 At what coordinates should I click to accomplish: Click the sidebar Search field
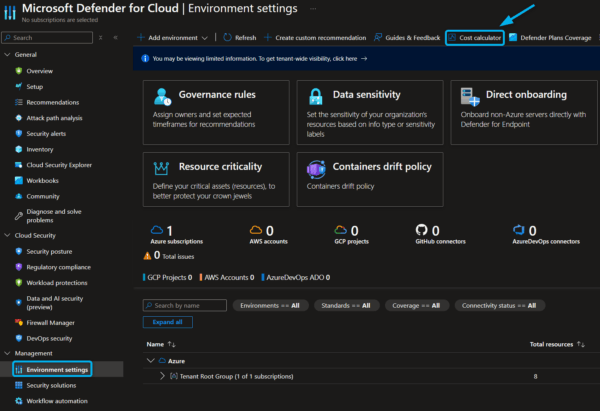(x=47, y=38)
